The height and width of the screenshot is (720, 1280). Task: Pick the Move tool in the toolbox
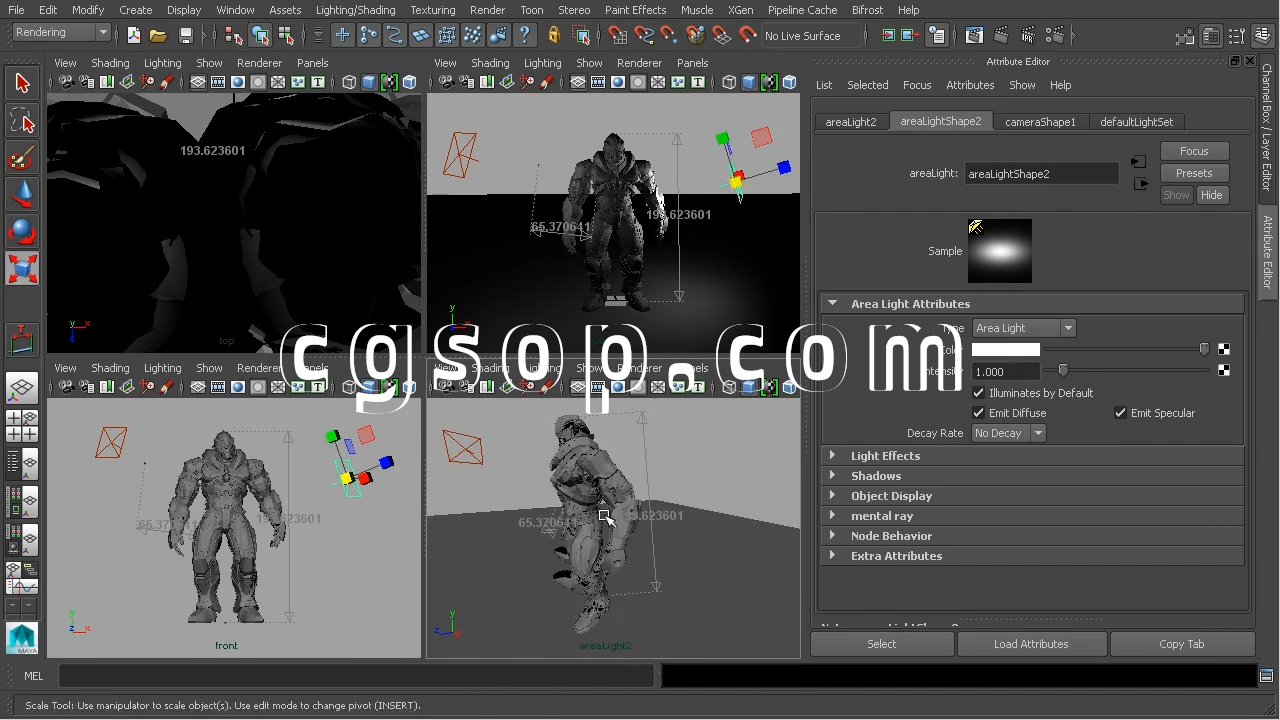[22, 196]
